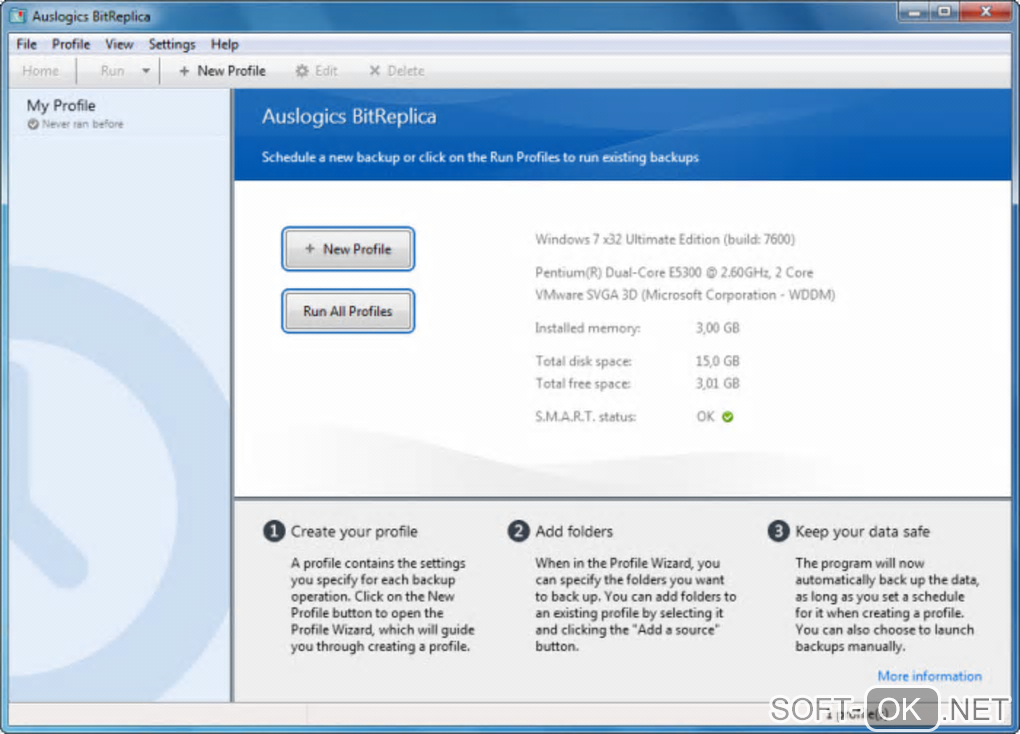Open the Profile menu
This screenshot has height=734, width=1020.
(x=71, y=44)
